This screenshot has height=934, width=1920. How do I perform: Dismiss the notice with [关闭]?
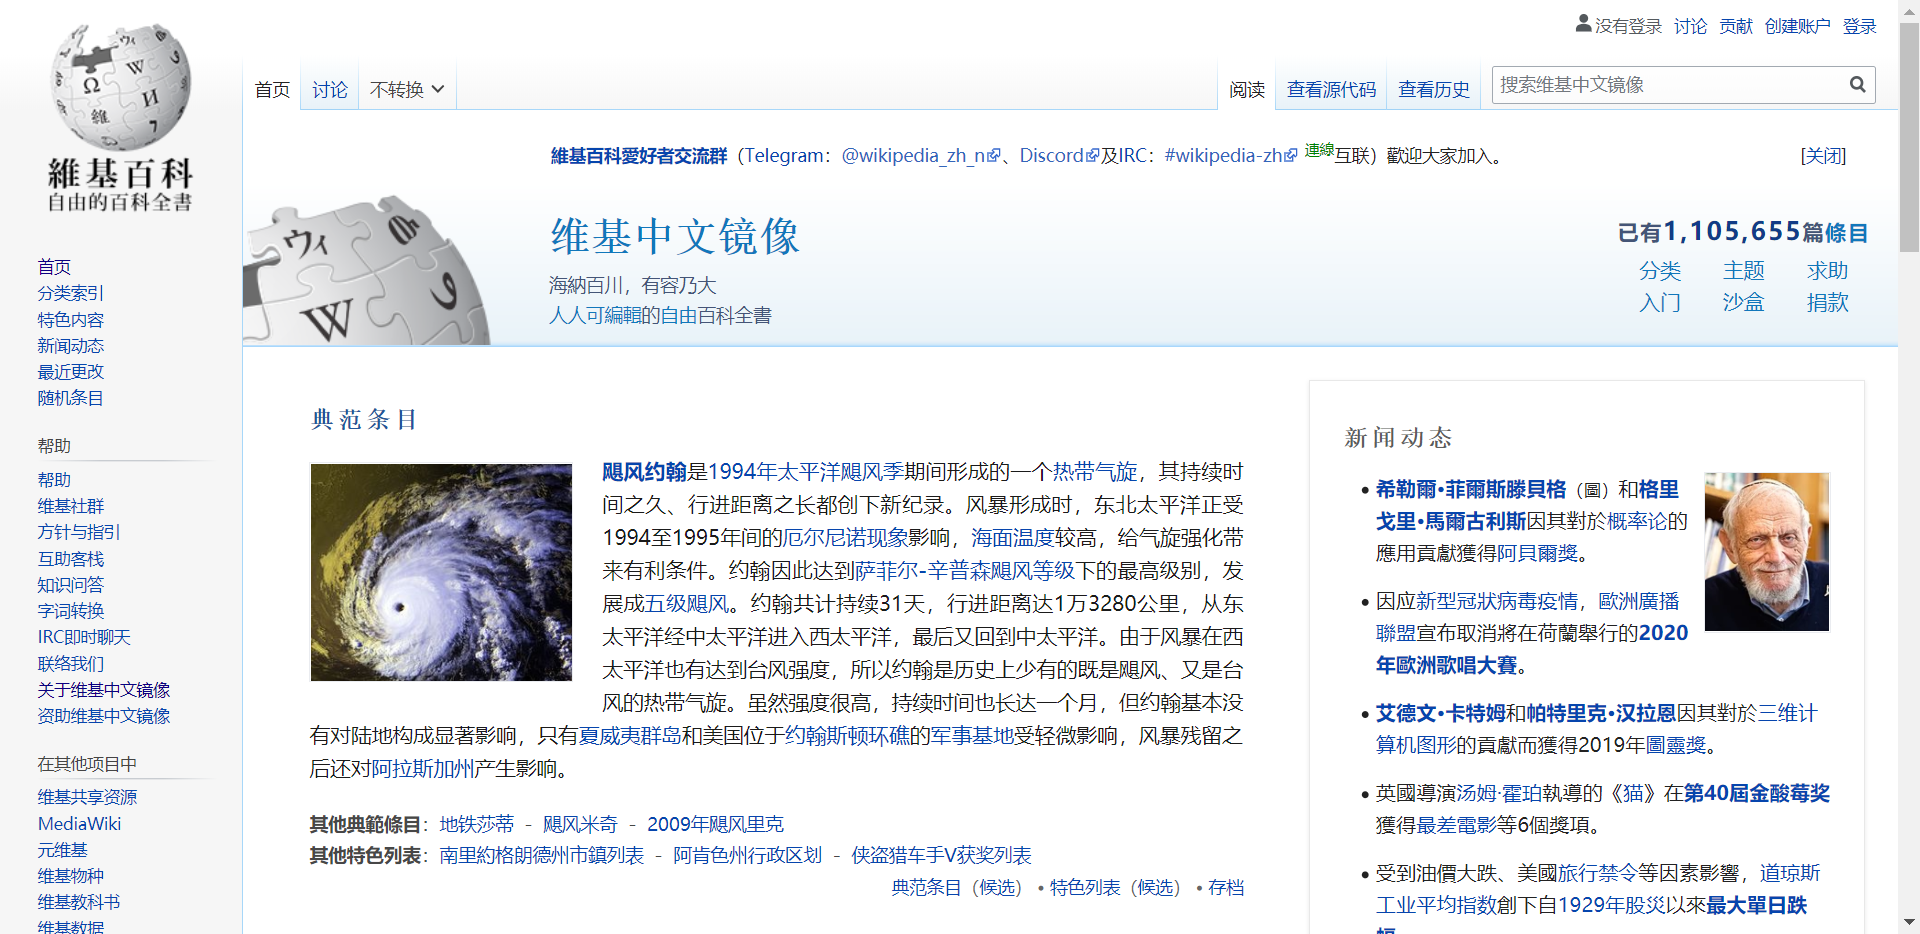click(1823, 156)
